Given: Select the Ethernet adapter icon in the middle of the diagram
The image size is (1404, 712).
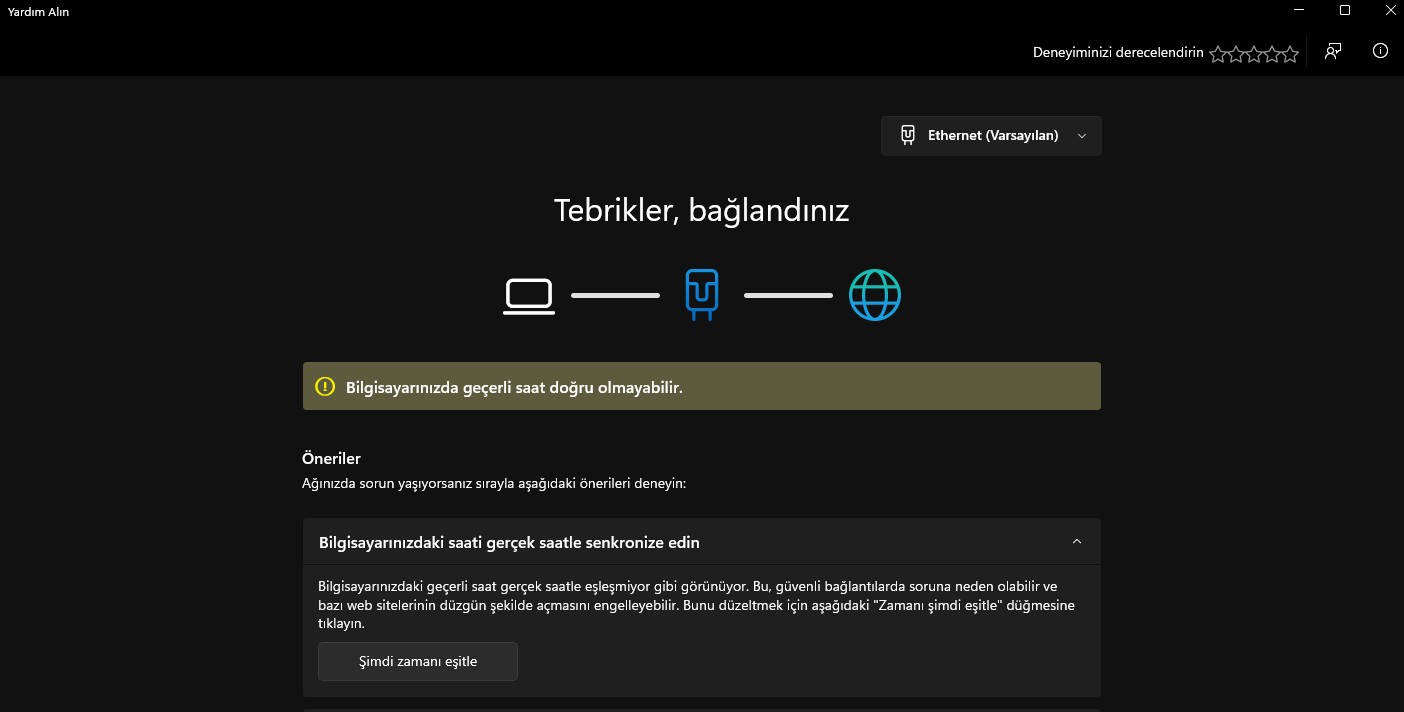Looking at the screenshot, I should (x=702, y=294).
